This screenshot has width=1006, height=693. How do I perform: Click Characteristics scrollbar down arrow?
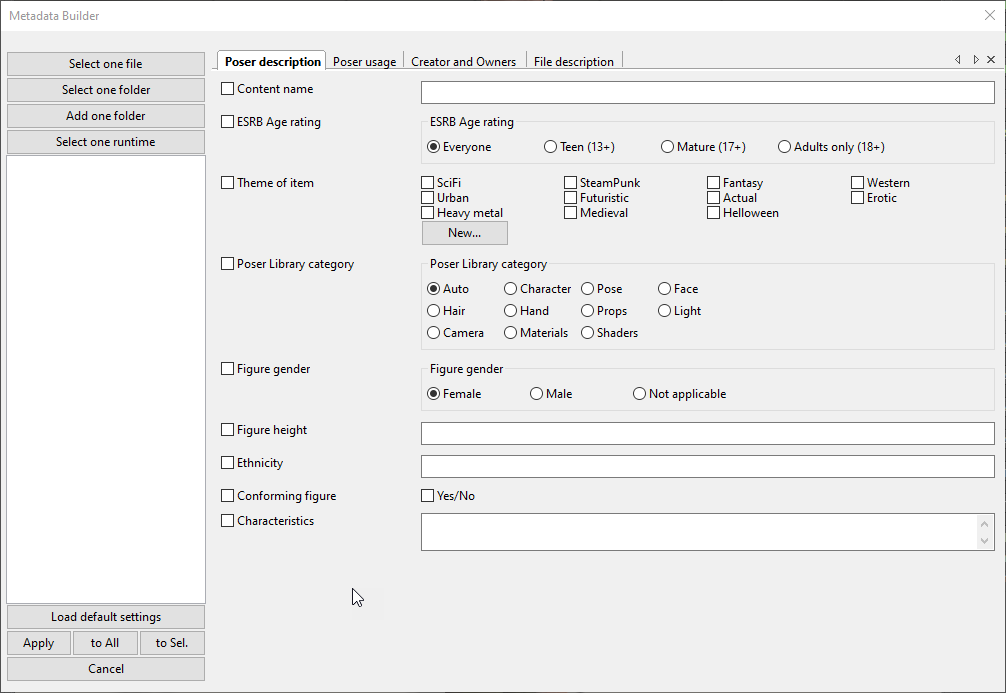[x=986, y=541]
